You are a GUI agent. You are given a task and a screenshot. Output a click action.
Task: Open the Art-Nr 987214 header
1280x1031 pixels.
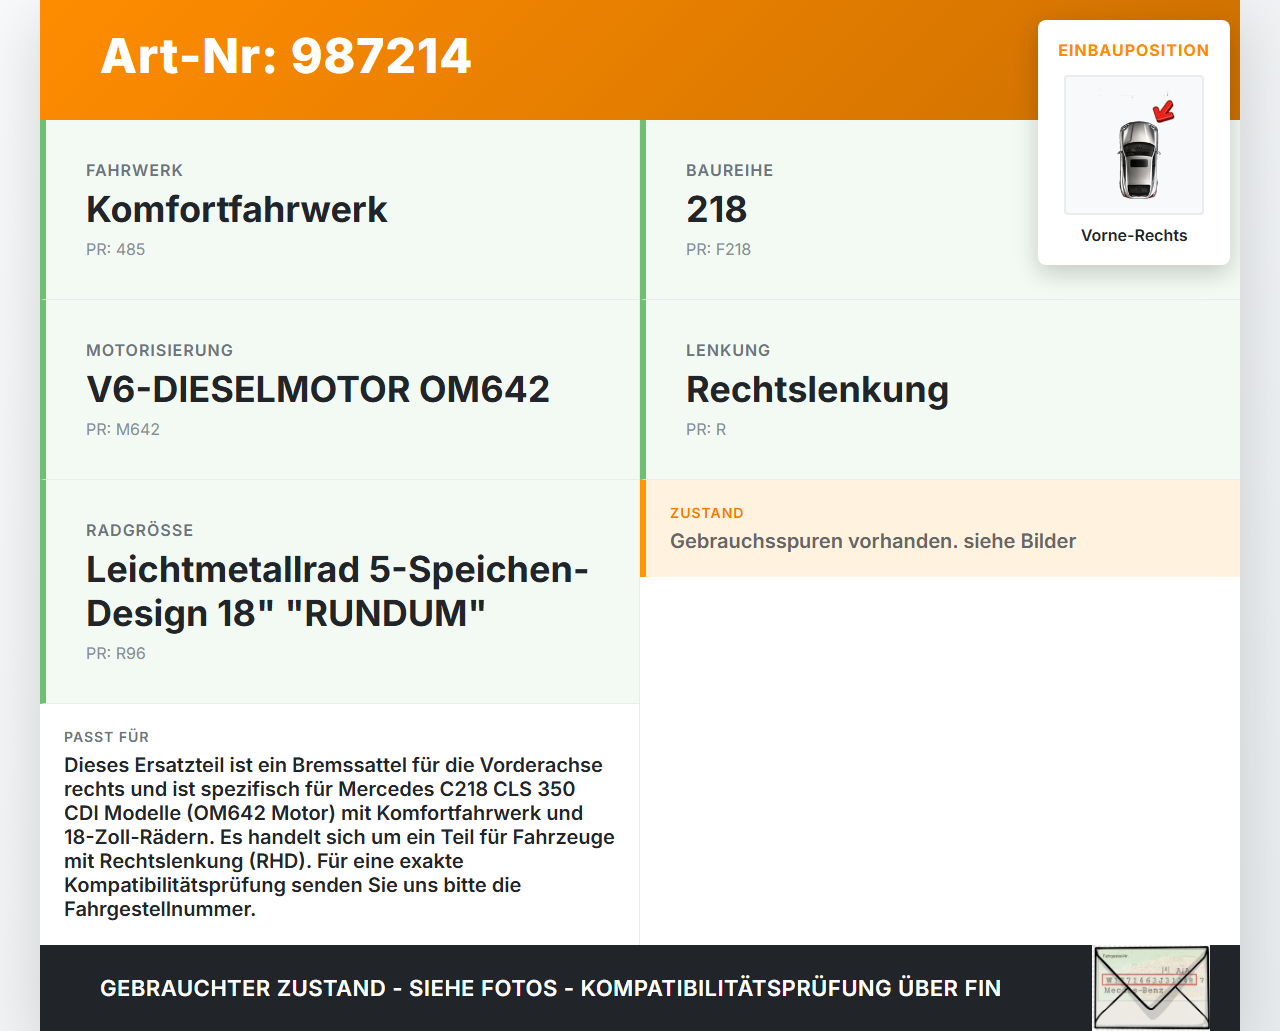click(x=286, y=57)
